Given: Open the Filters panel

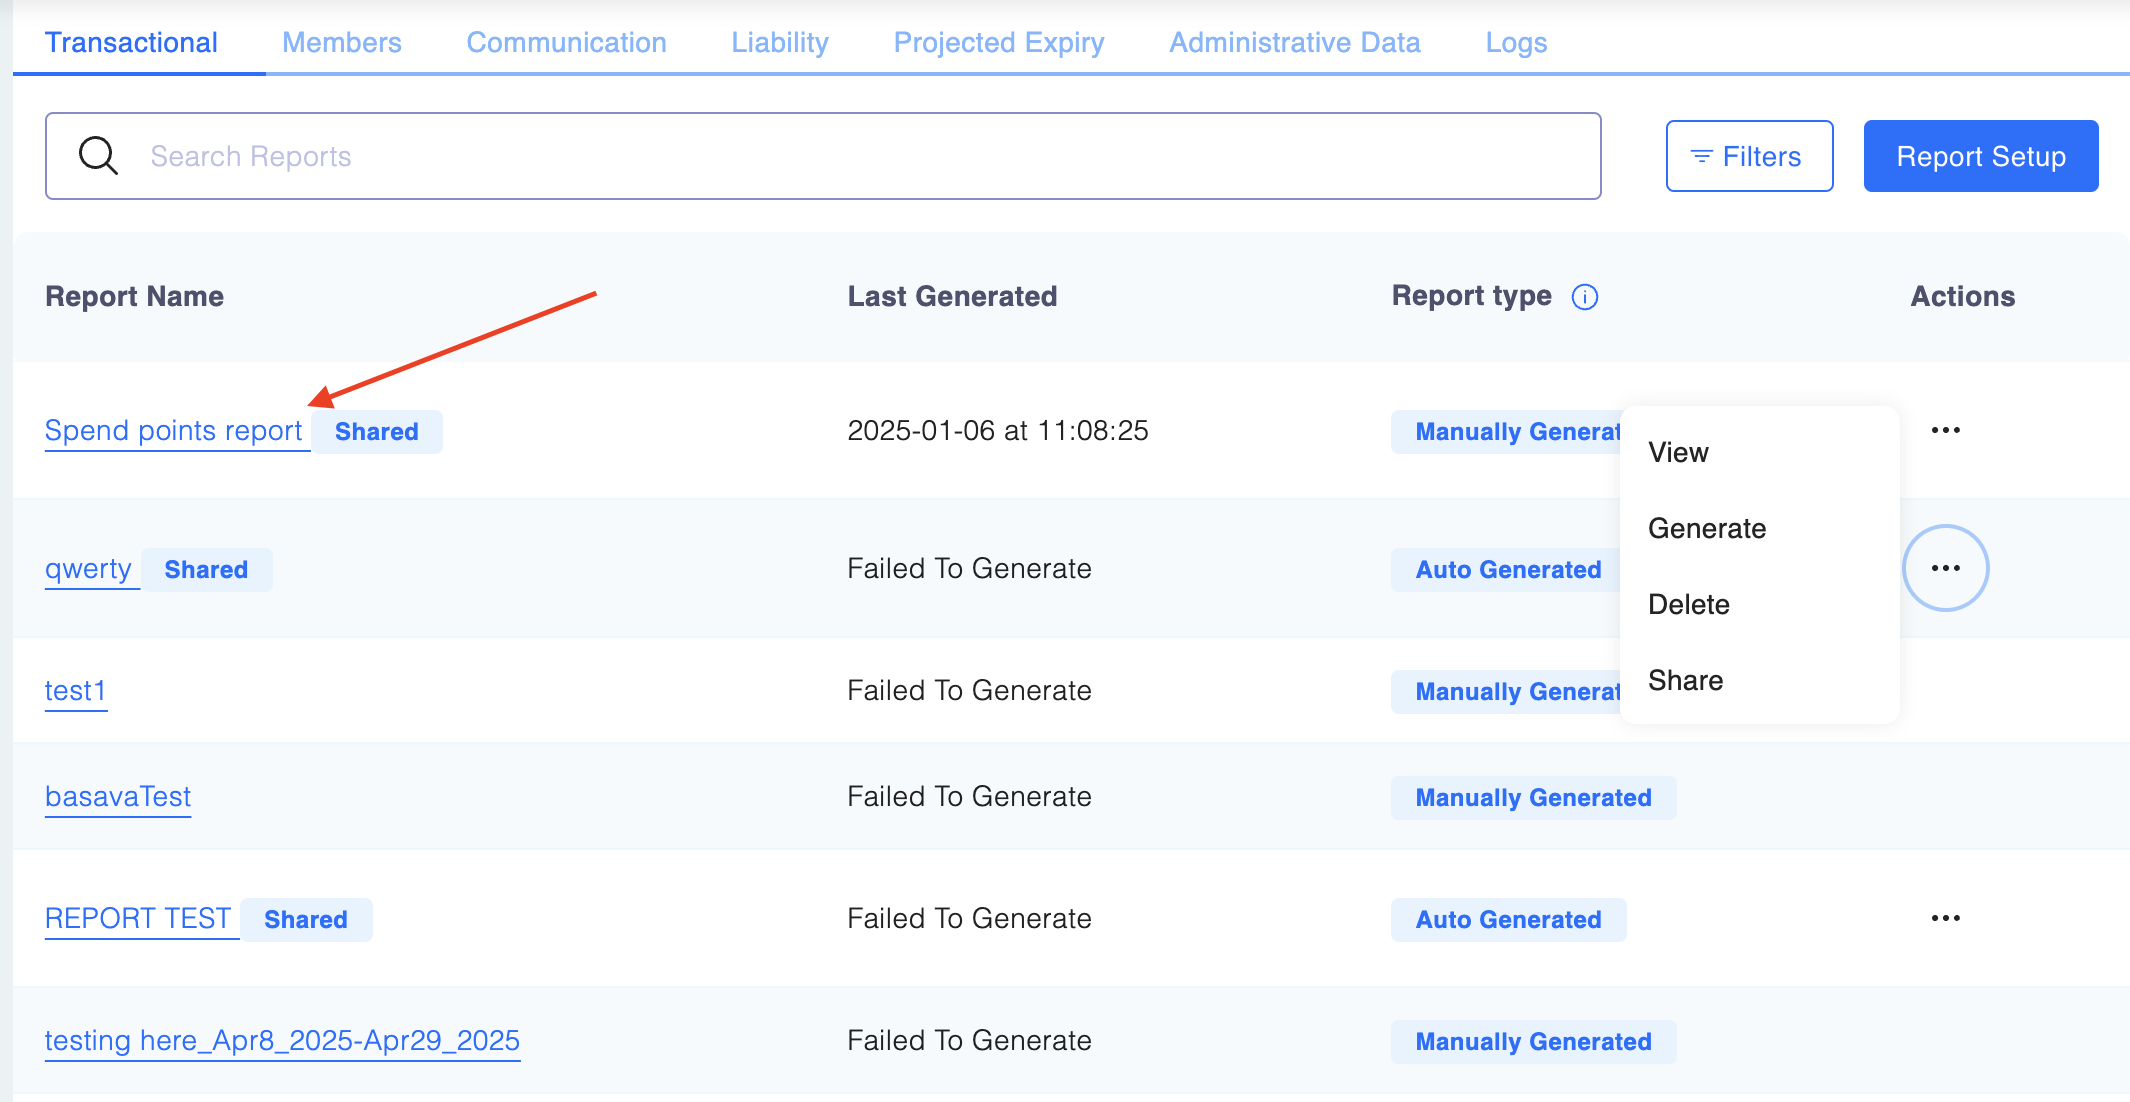Looking at the screenshot, I should pos(1749,156).
